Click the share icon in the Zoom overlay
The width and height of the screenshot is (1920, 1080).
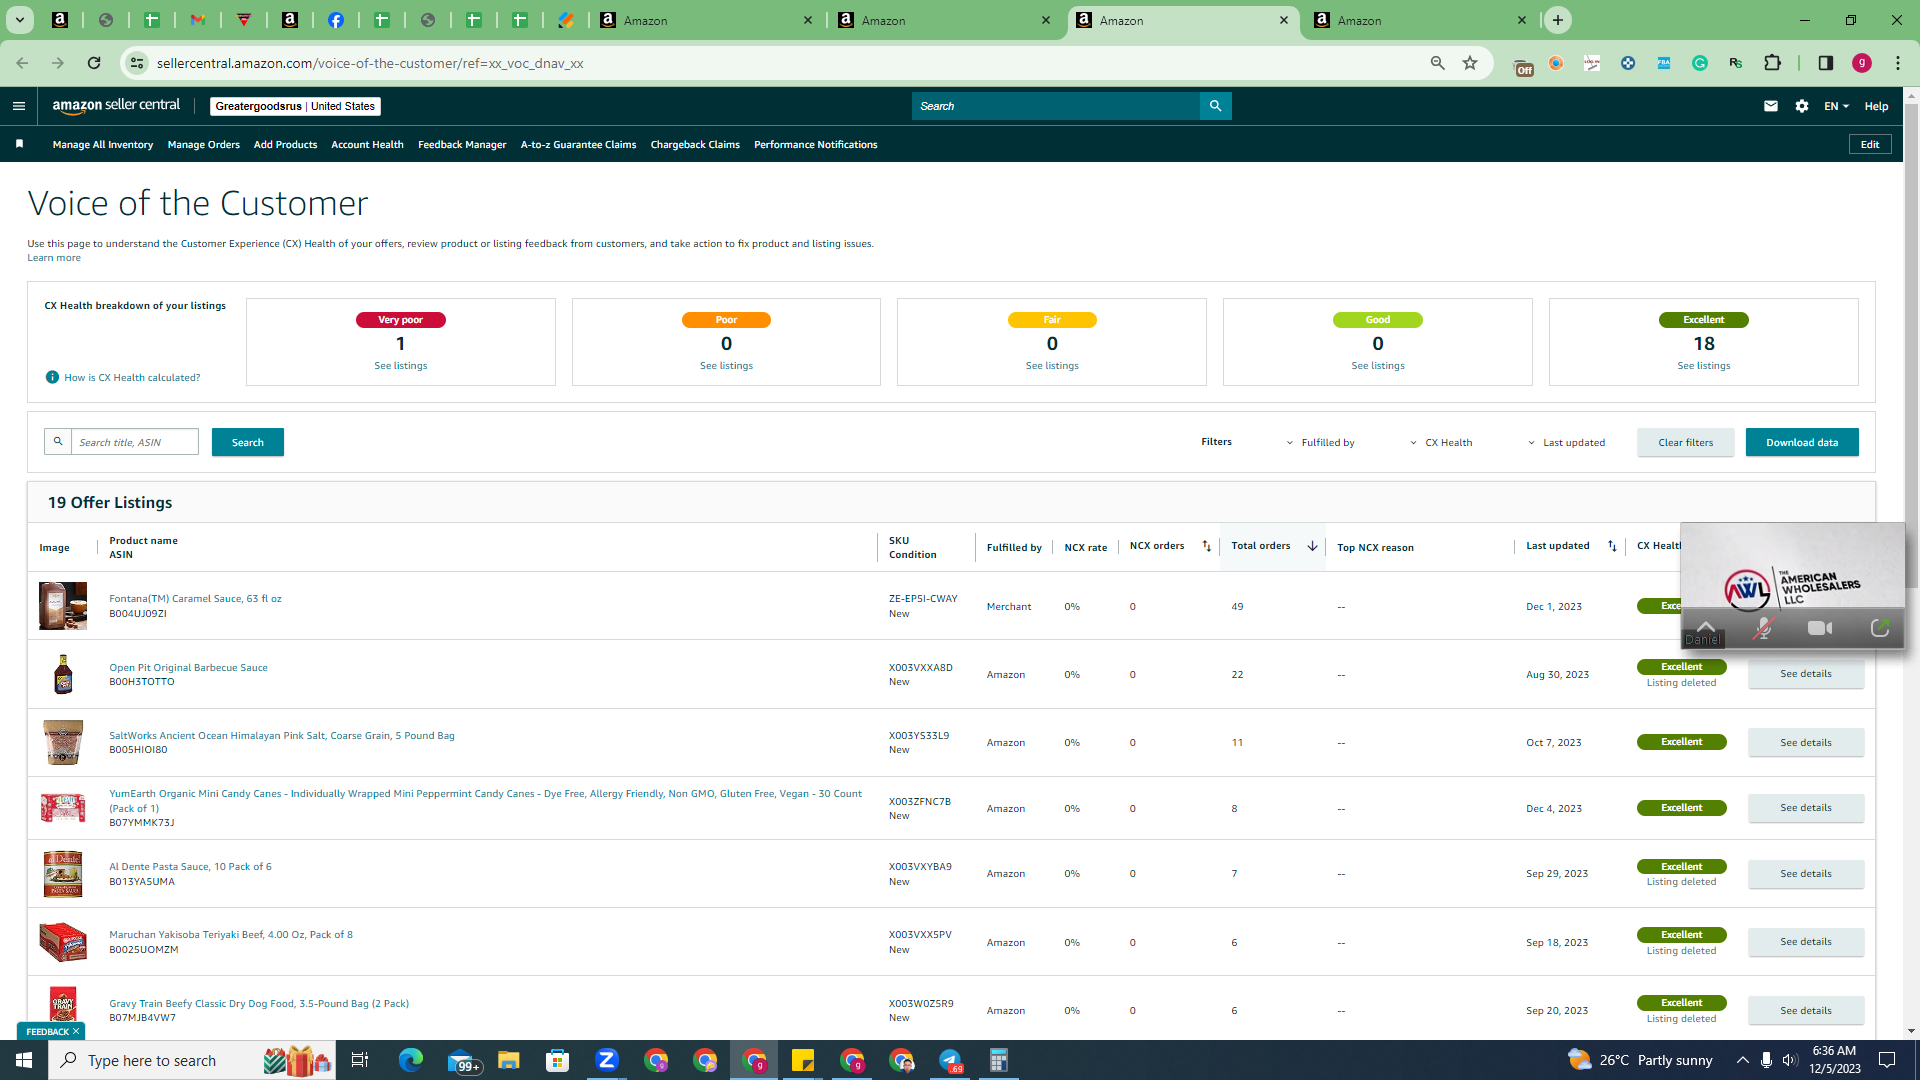[x=1880, y=628]
